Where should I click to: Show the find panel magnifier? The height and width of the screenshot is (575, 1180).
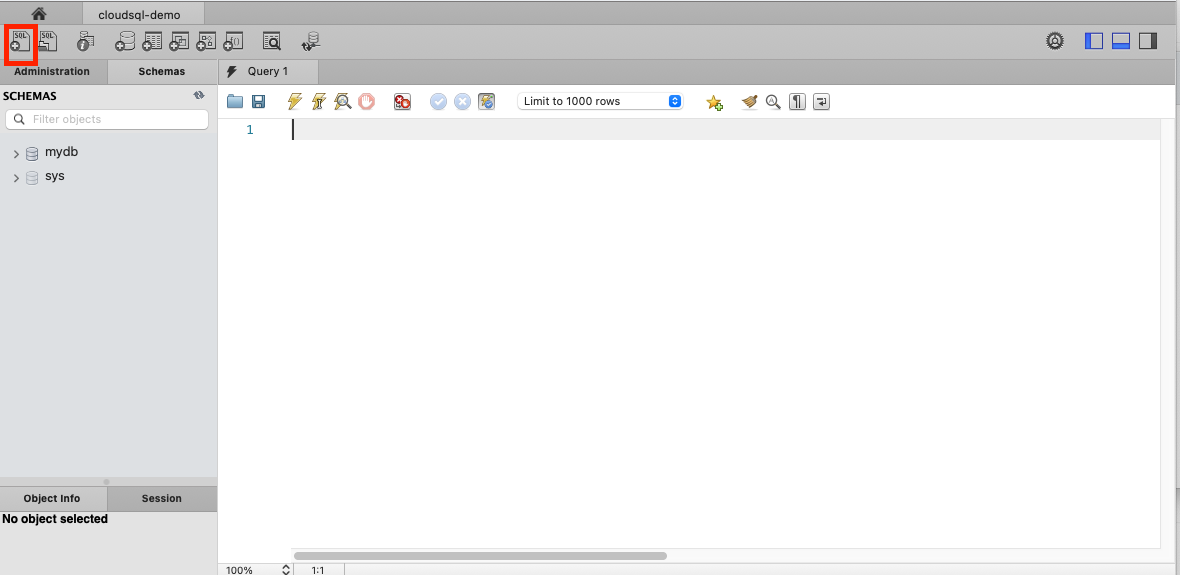[773, 102]
